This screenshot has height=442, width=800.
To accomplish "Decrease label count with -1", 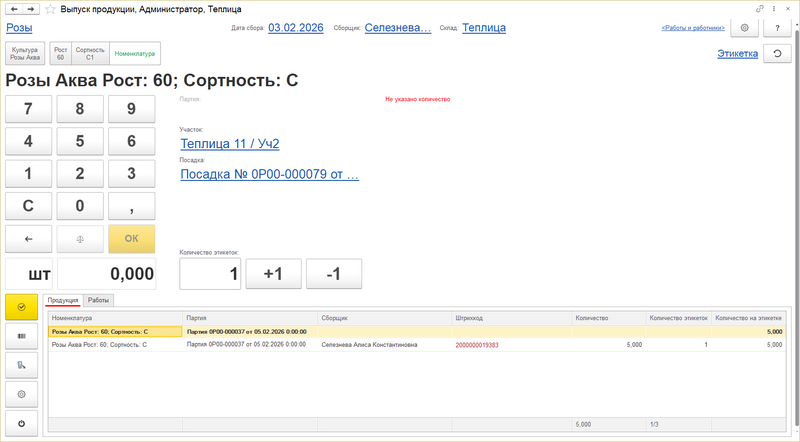I will click(334, 274).
